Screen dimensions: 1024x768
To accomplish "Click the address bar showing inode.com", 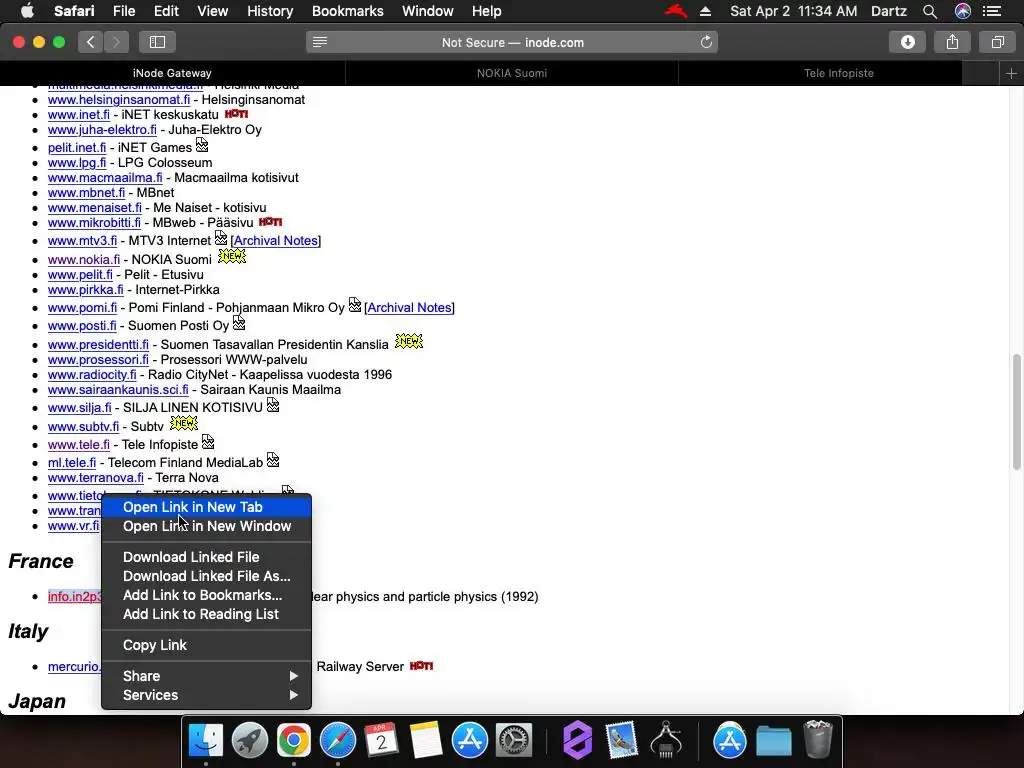I will tap(512, 42).
